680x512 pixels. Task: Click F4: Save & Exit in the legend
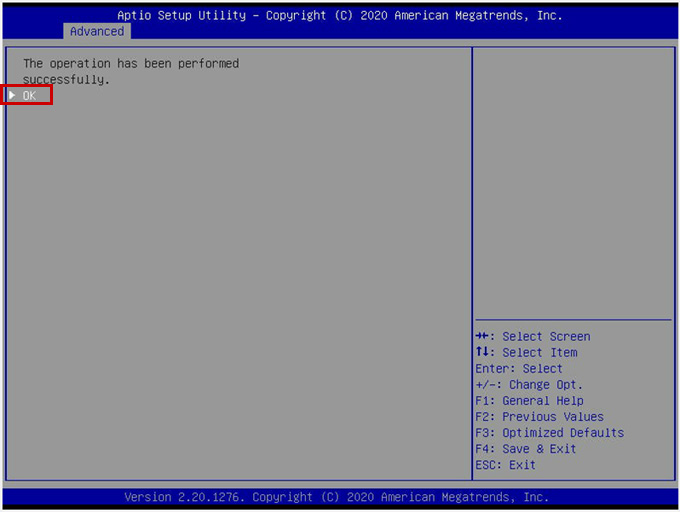coord(526,449)
